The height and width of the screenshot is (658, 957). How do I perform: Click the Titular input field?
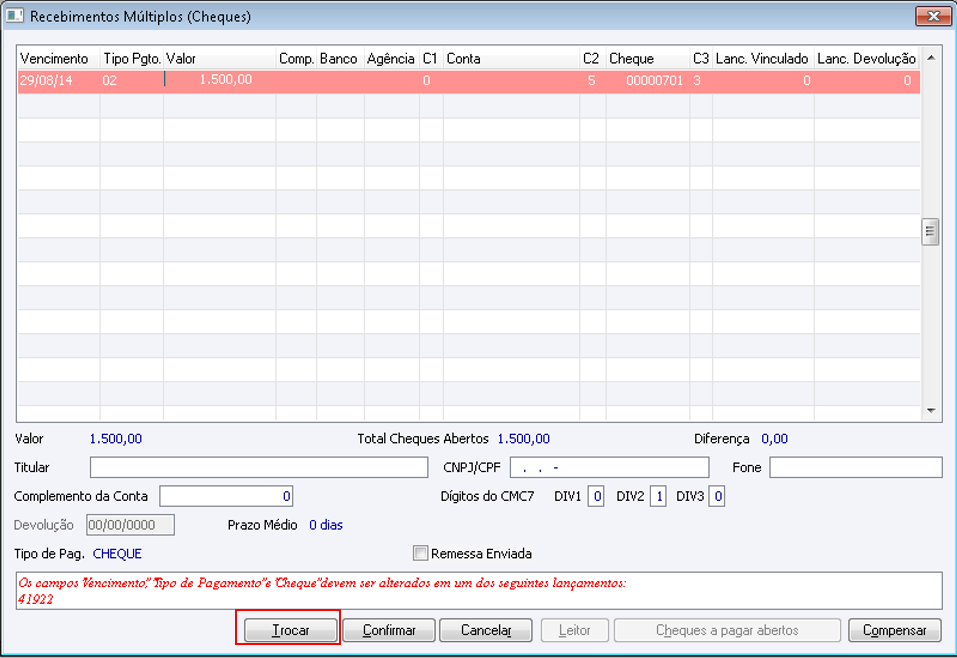[259, 468]
